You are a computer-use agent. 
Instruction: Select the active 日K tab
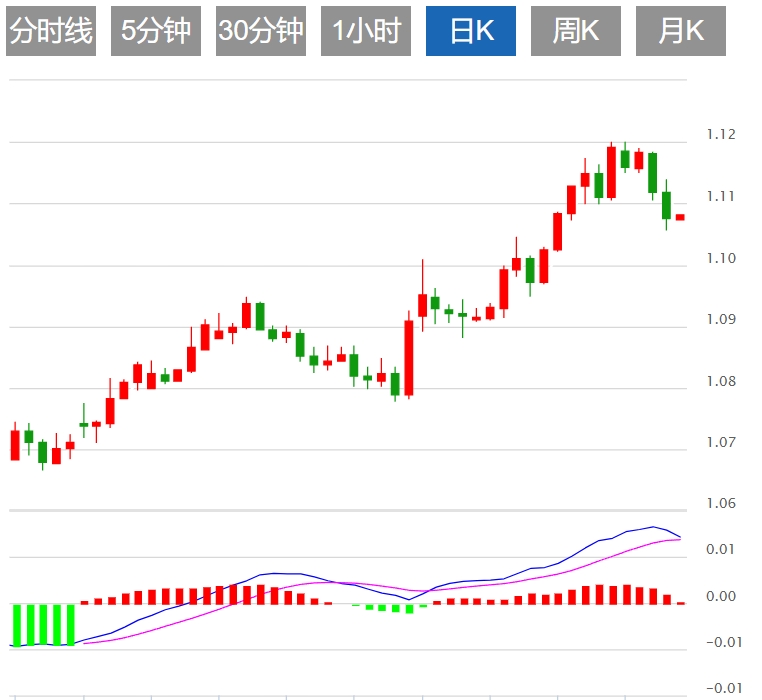point(471,31)
